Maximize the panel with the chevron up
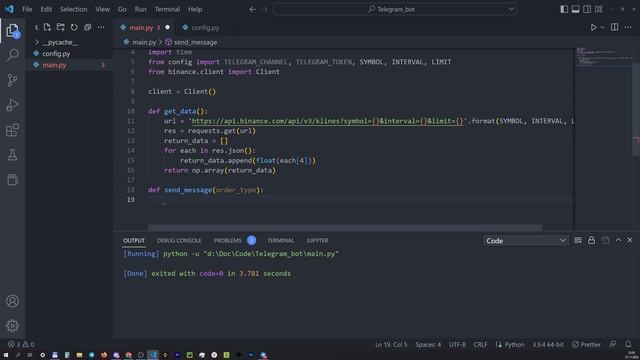 (x=618, y=240)
